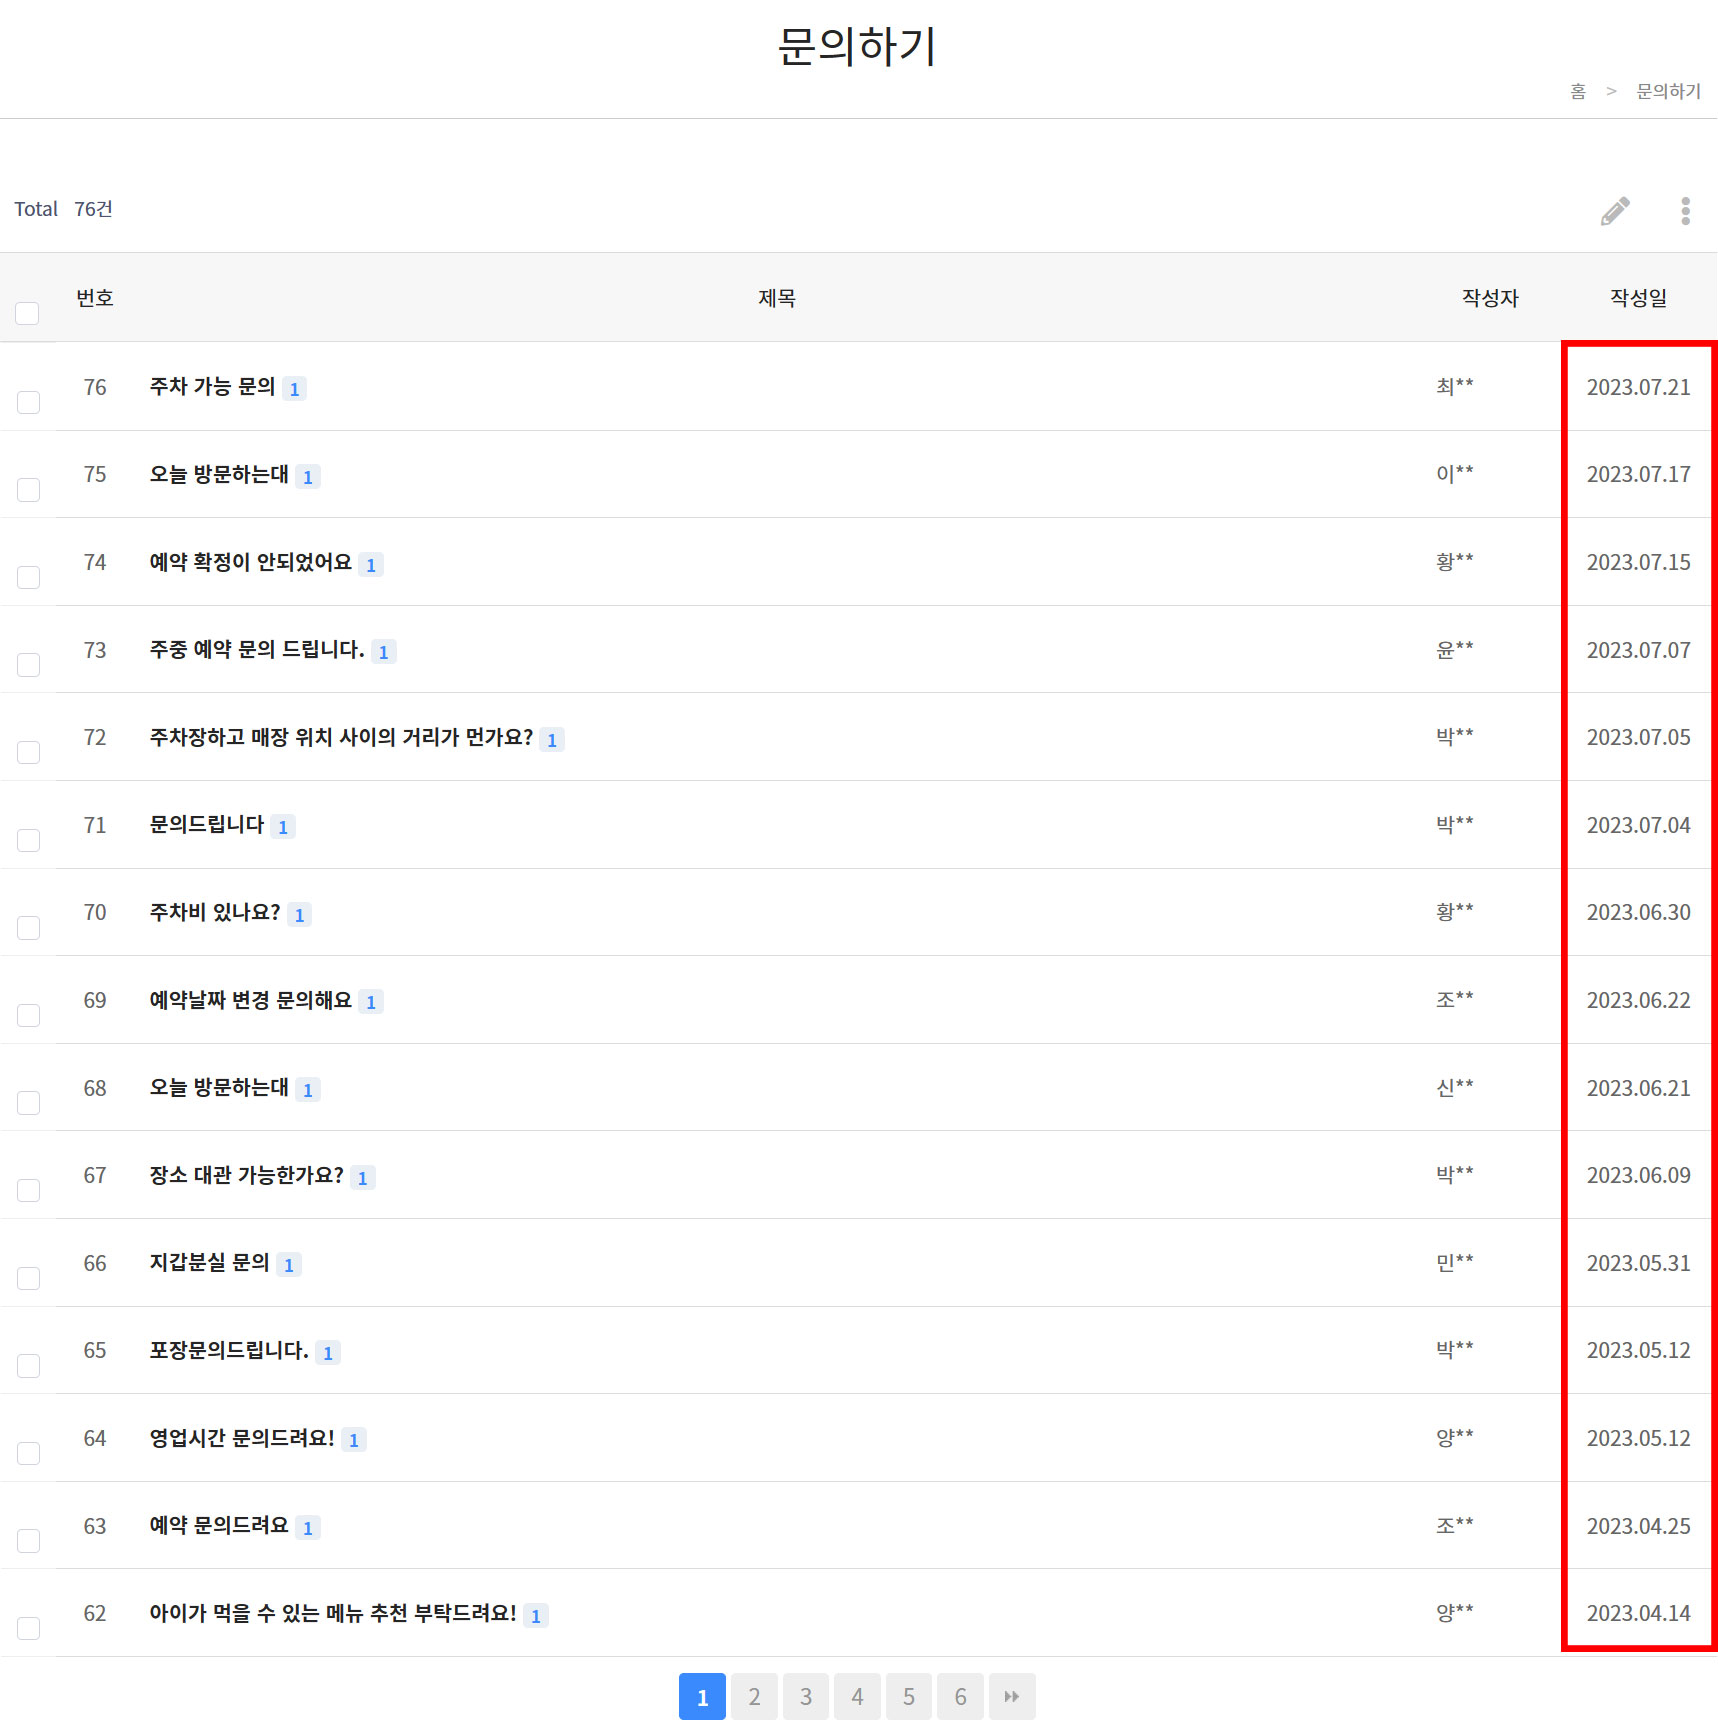This screenshot has width=1718, height=1727.
Task: Click reply count badge on post 76
Action: click(x=294, y=389)
